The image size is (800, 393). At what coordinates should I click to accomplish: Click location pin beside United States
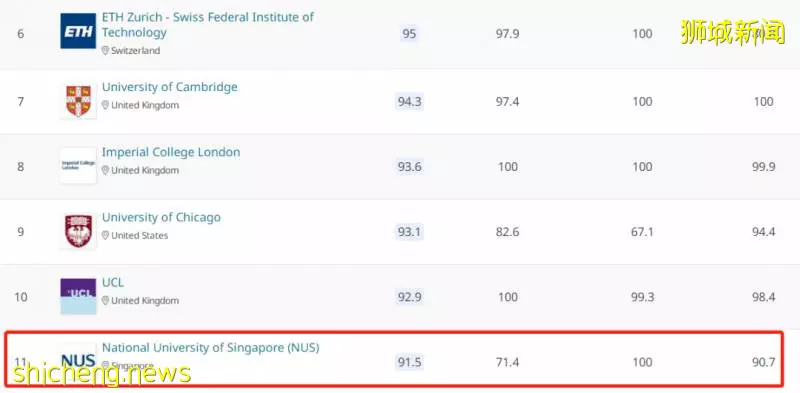click(105, 235)
